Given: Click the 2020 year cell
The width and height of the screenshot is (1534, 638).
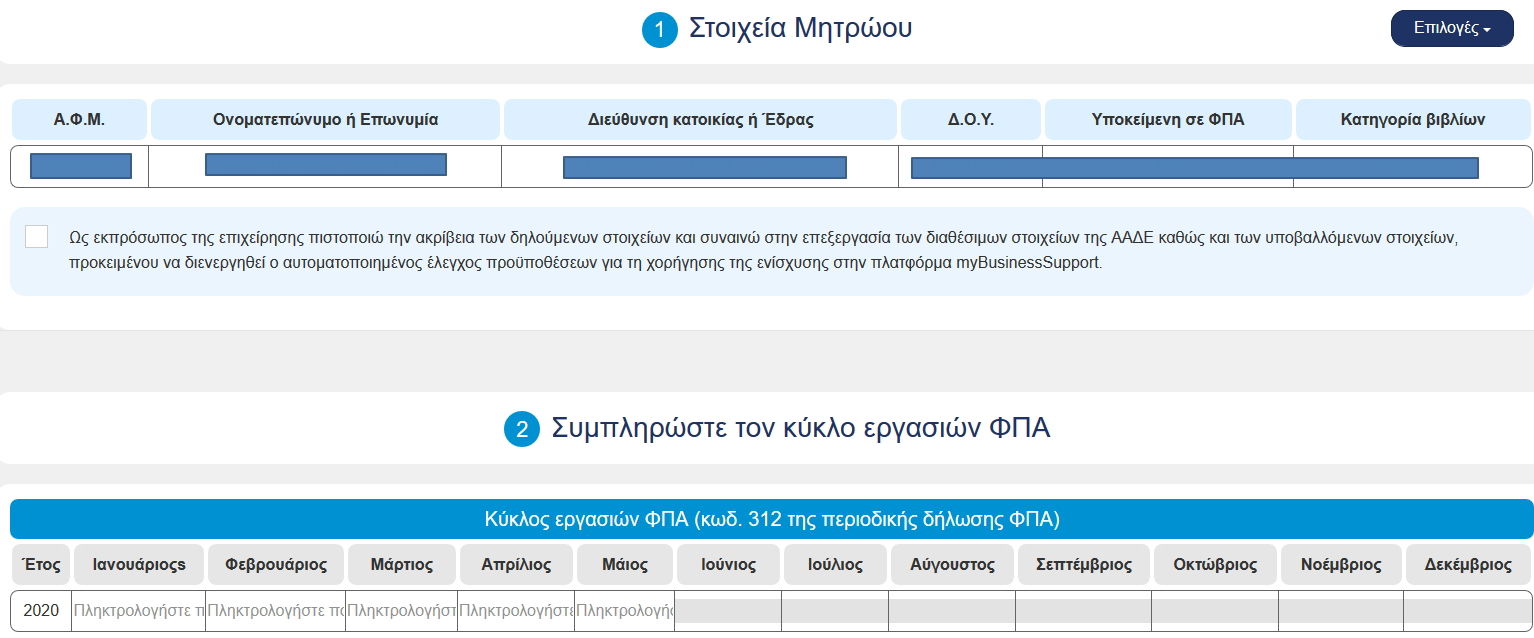Looking at the screenshot, I should (x=41, y=611).
